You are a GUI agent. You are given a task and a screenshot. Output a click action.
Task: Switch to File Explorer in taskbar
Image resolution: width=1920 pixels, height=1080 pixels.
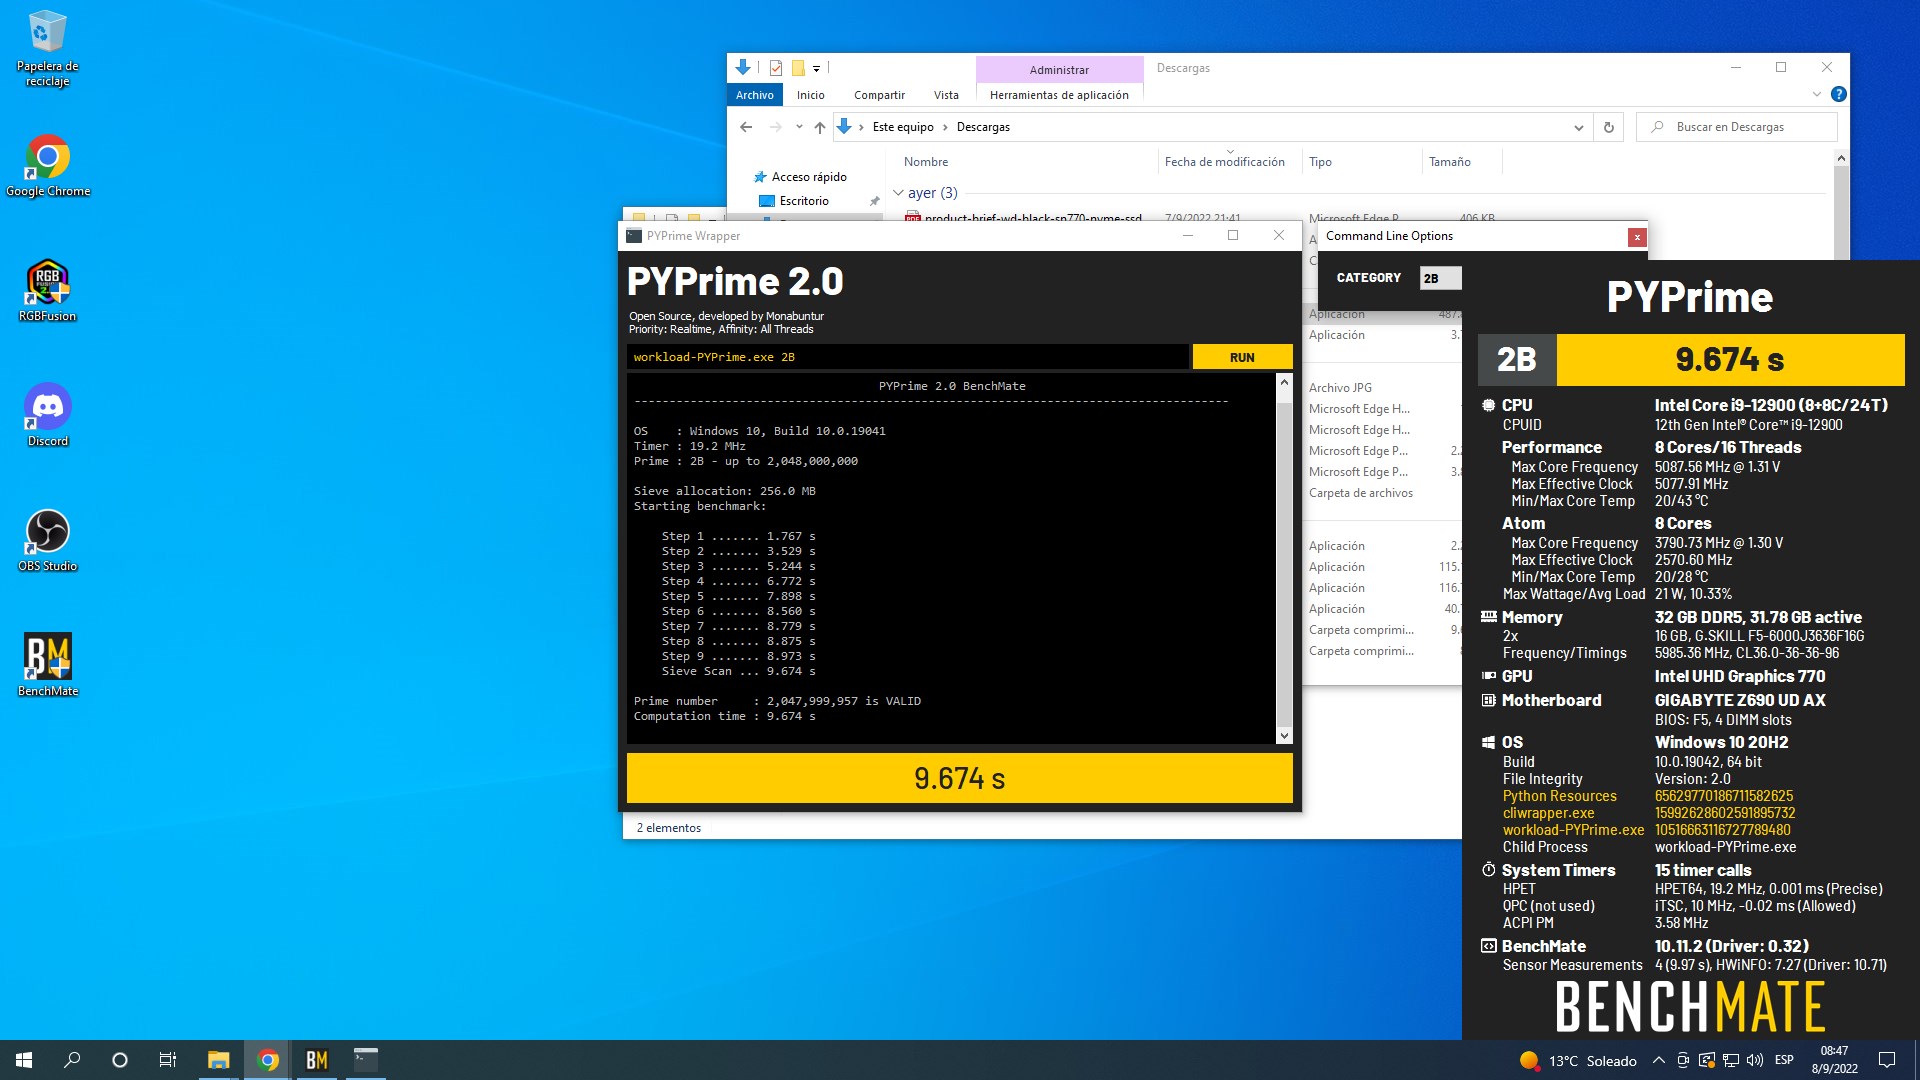pos(218,1060)
